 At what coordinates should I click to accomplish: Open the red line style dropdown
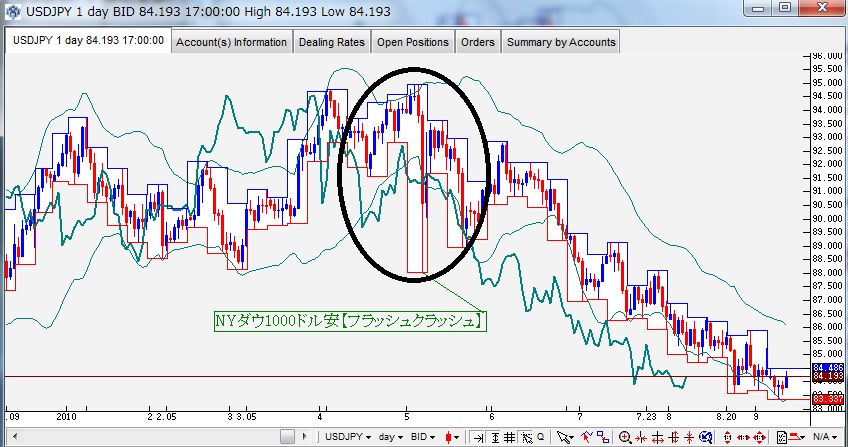(798, 437)
